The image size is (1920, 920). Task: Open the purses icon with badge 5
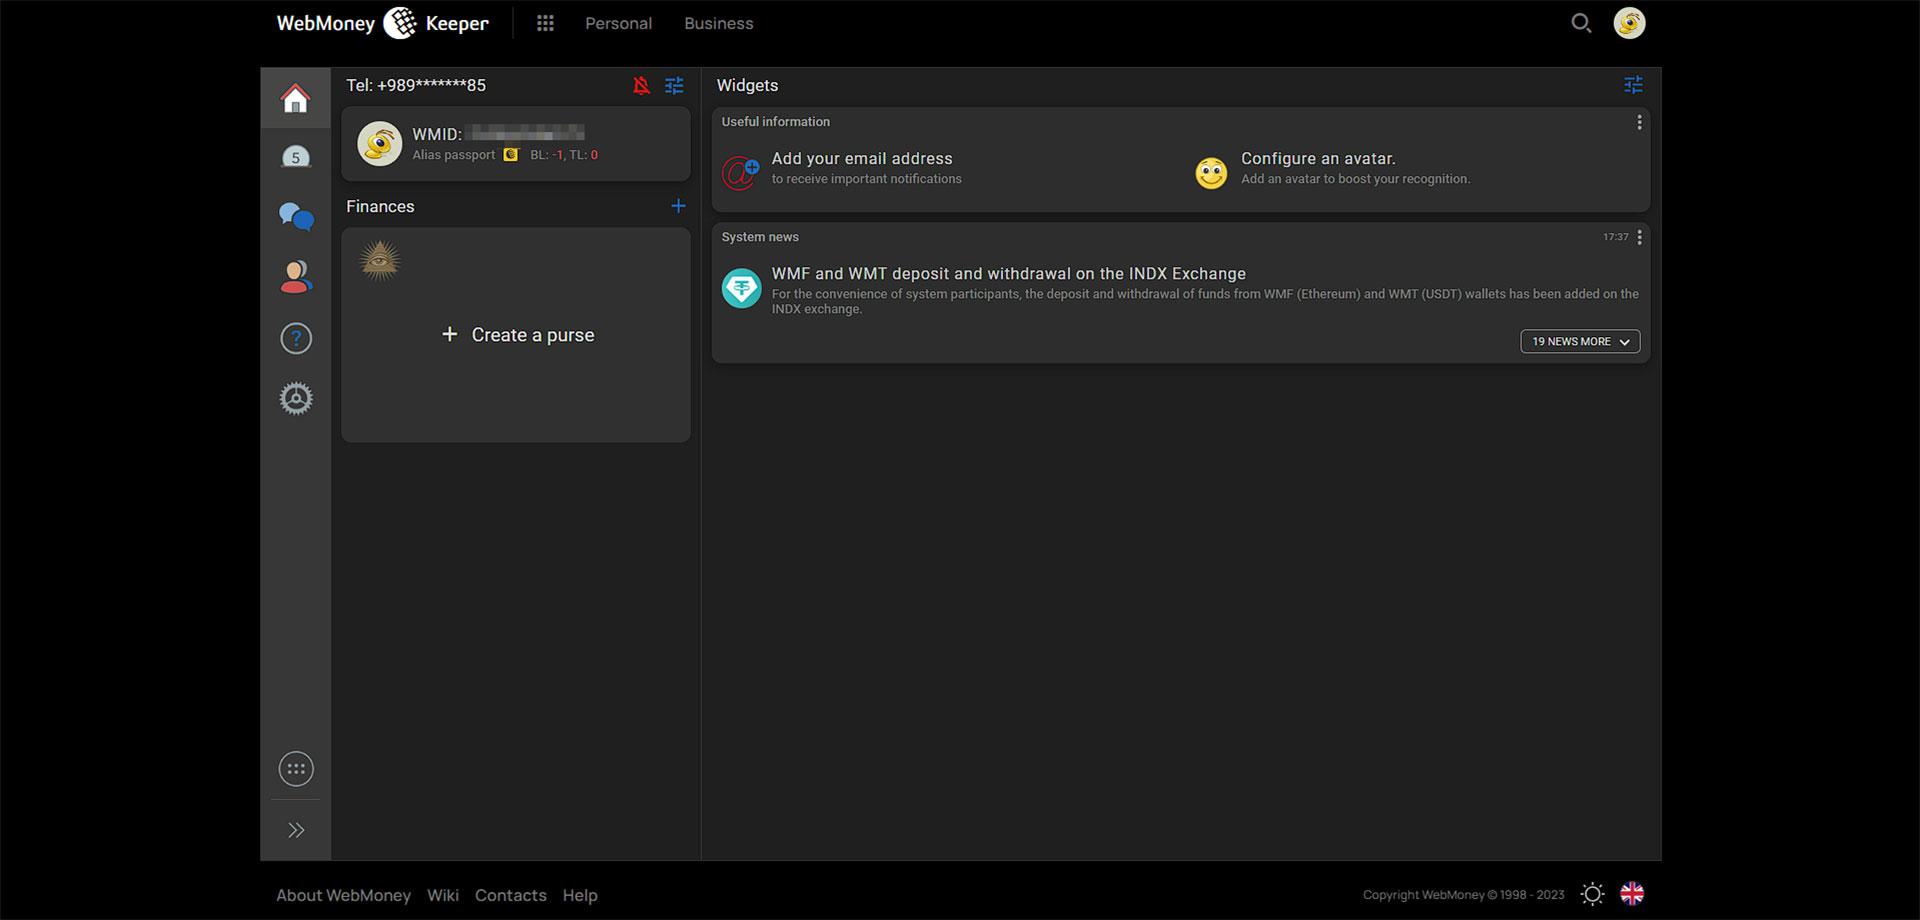point(295,157)
